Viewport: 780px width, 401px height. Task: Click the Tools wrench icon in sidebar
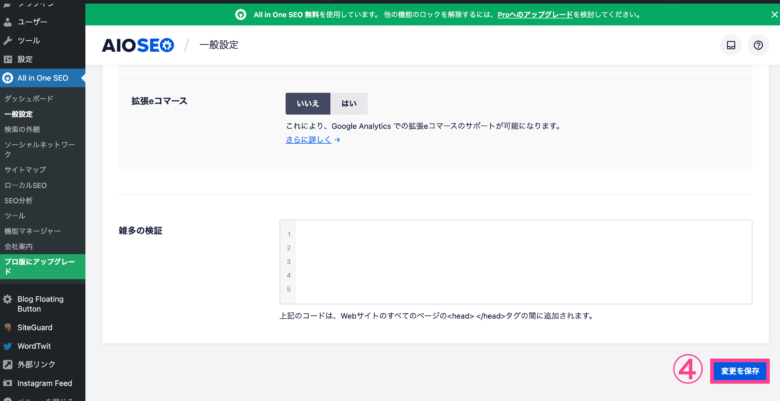[7, 40]
